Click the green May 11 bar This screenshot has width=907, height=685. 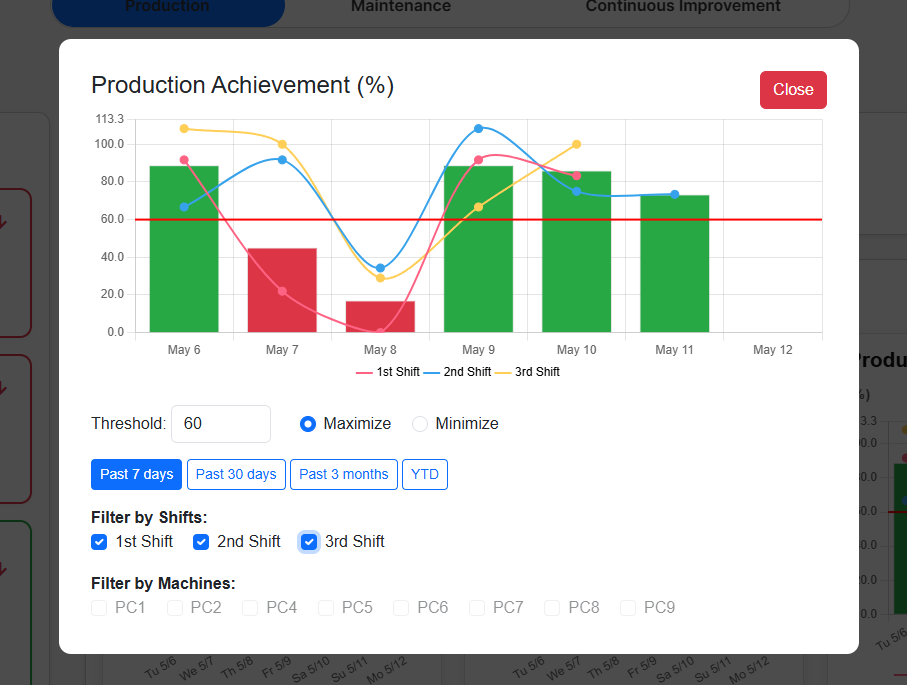click(674, 264)
